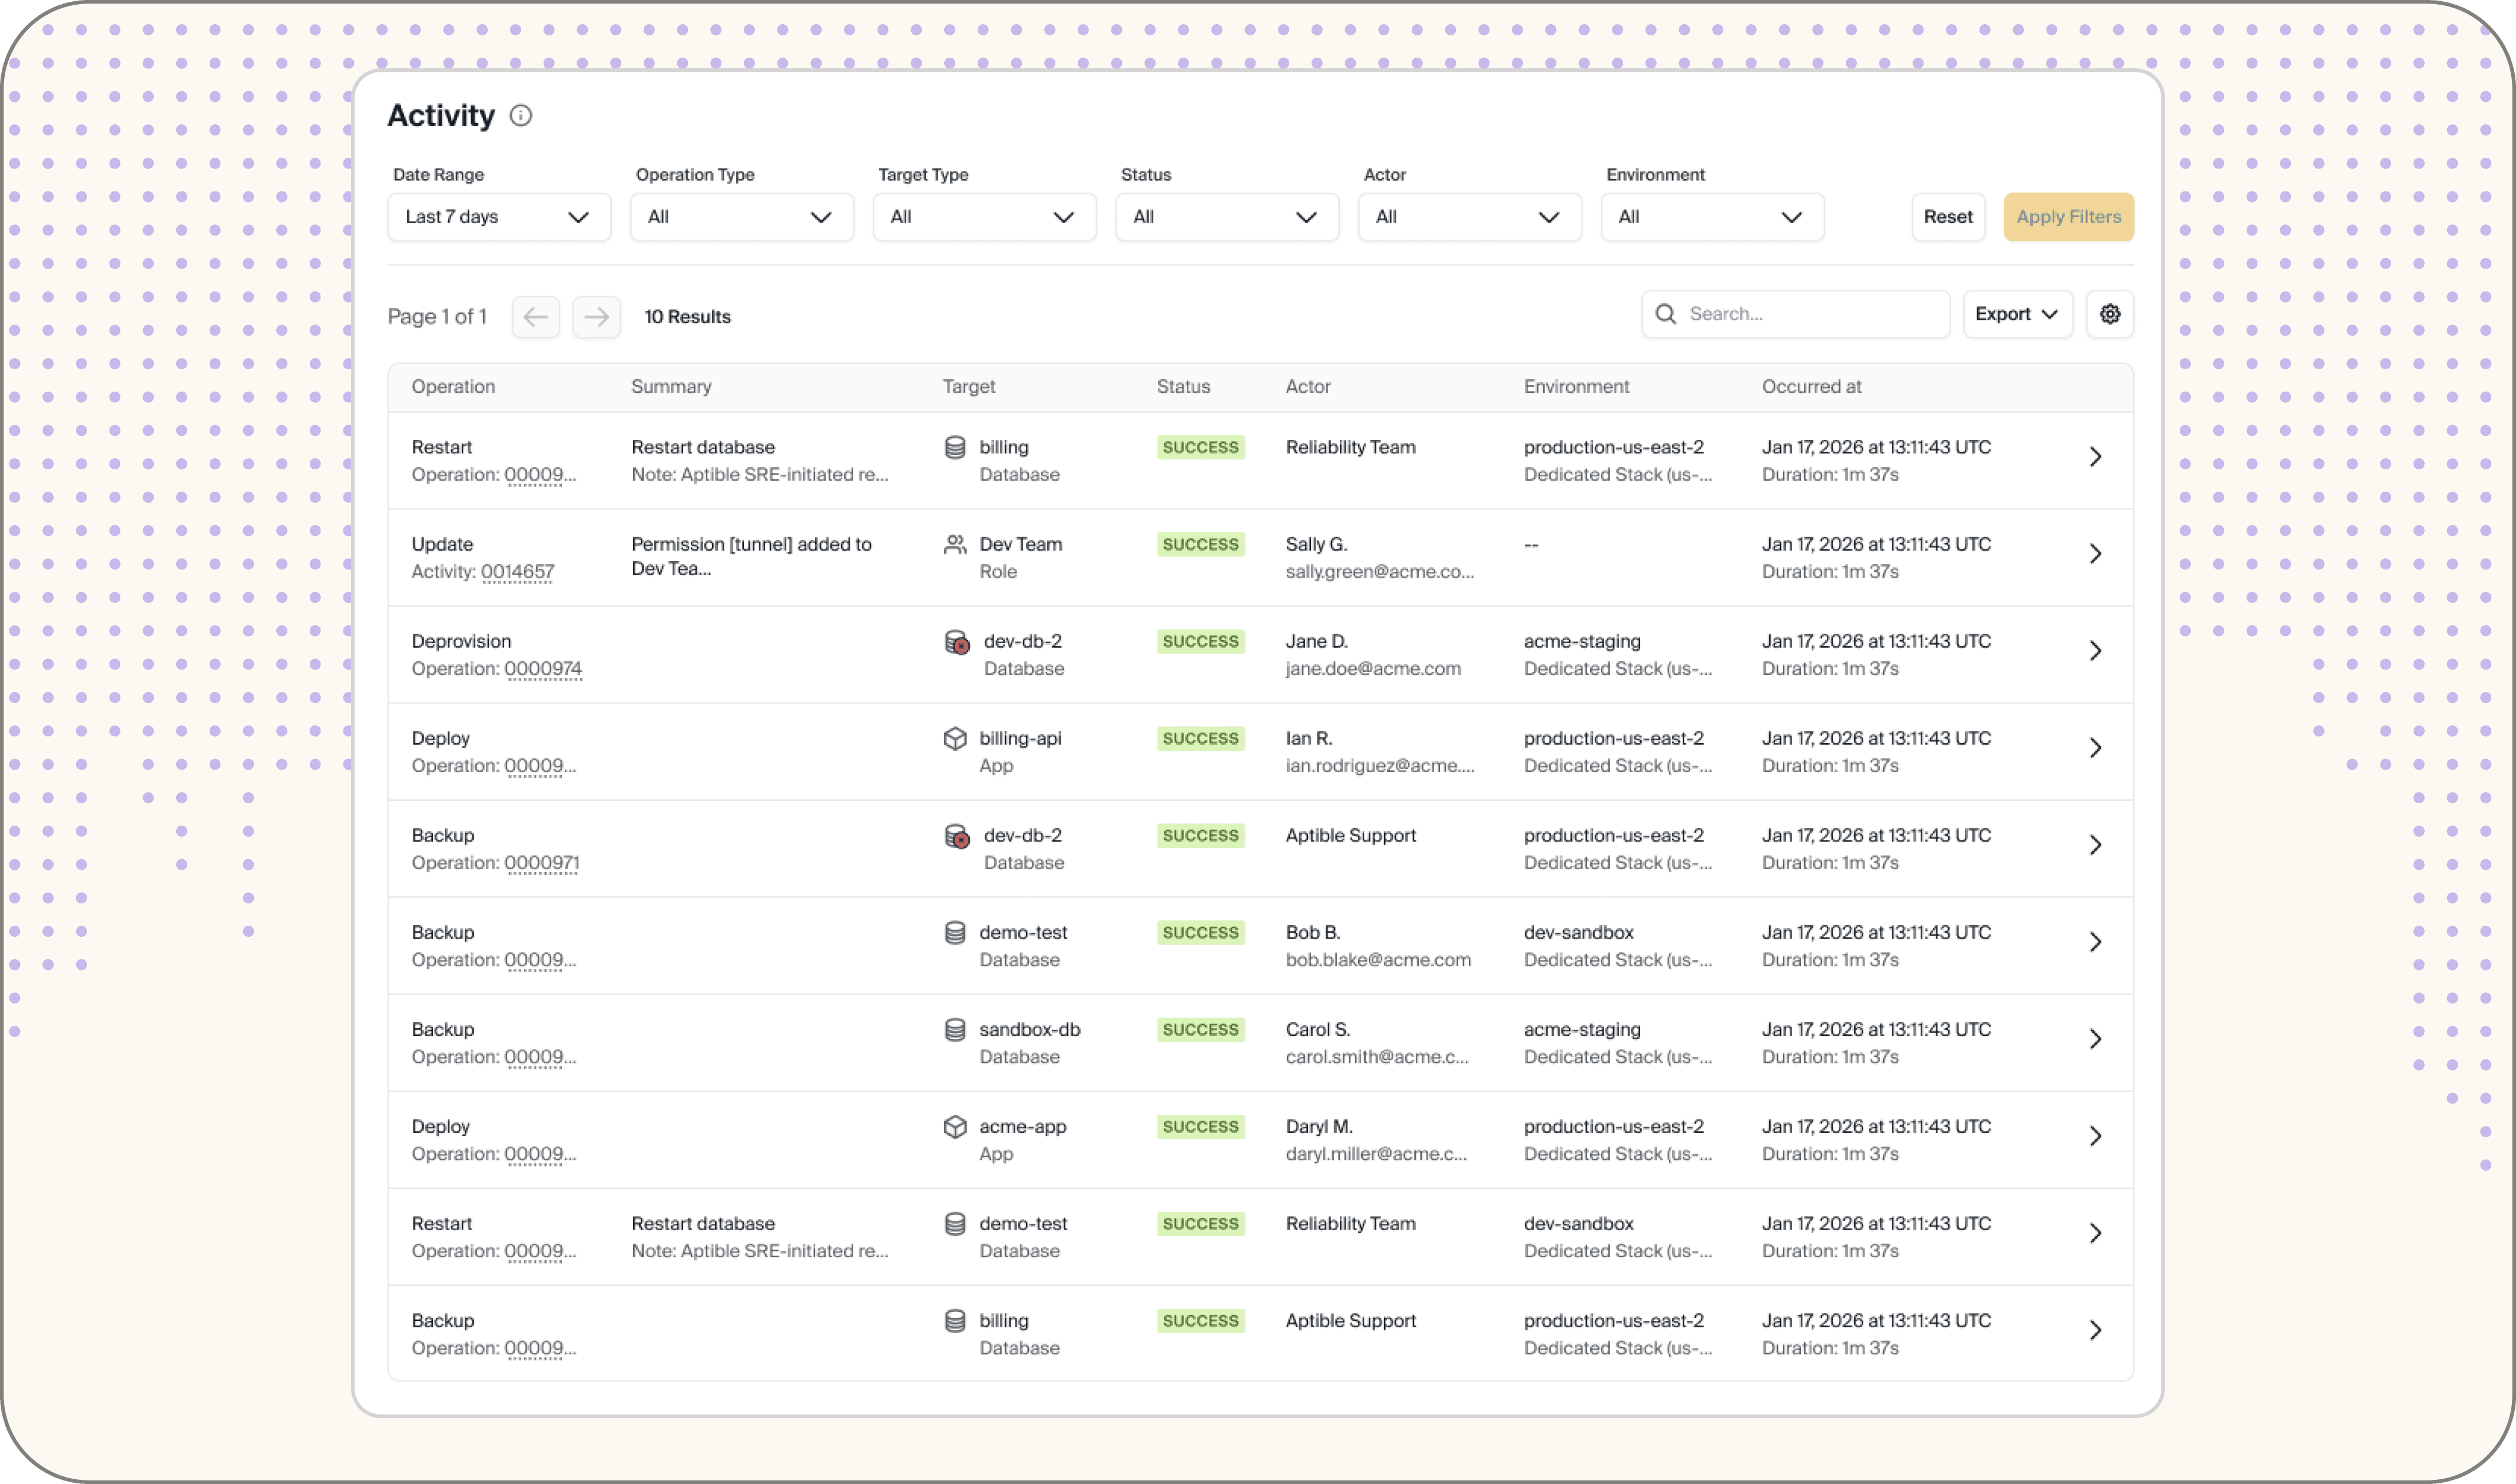Click the Dev Team role icon
Viewport: 2516px width, 1484px height.
click(x=955, y=544)
